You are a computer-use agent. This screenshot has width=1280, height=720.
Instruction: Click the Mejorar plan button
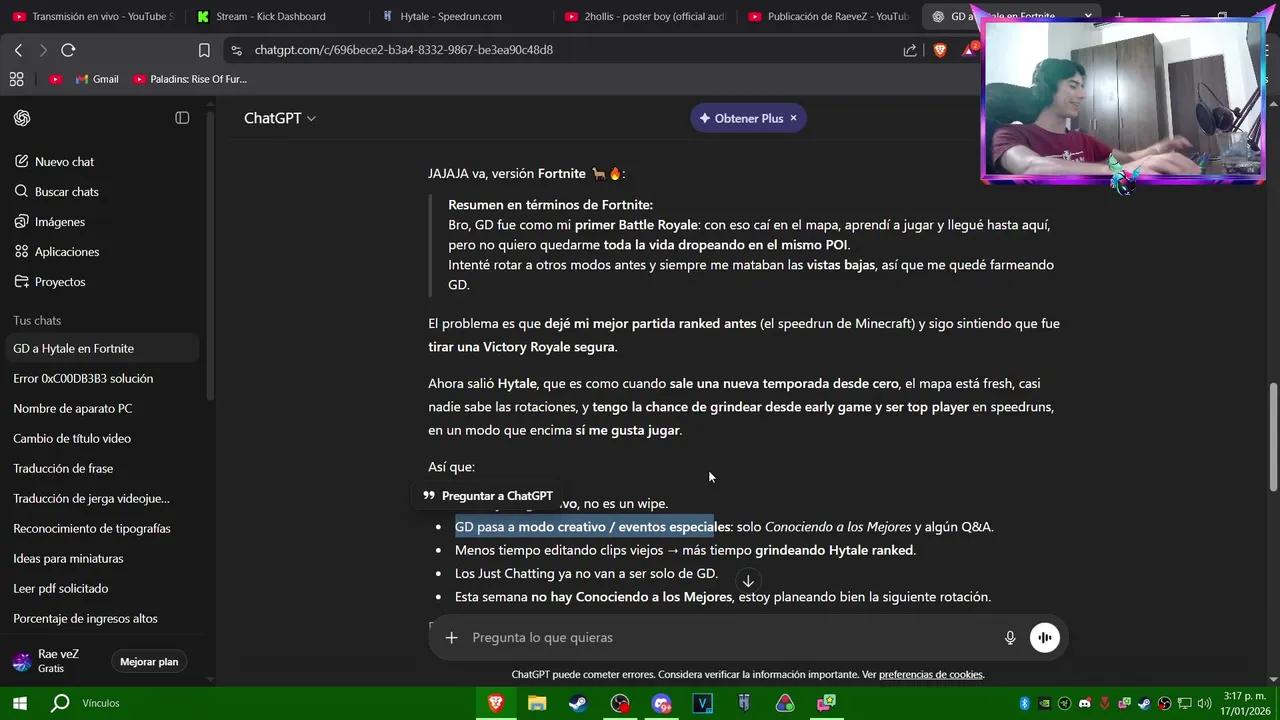[x=149, y=662]
